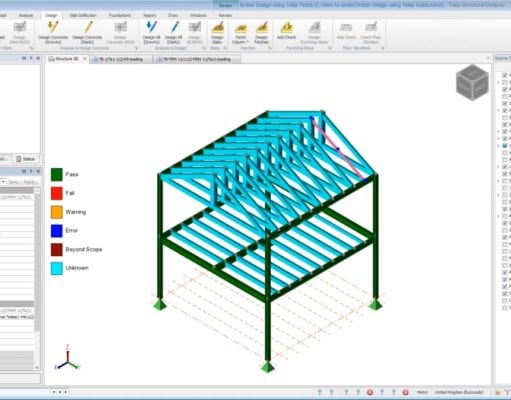The height and width of the screenshot is (400, 511).
Task: Open the Review ribbon tab
Action: click(225, 15)
